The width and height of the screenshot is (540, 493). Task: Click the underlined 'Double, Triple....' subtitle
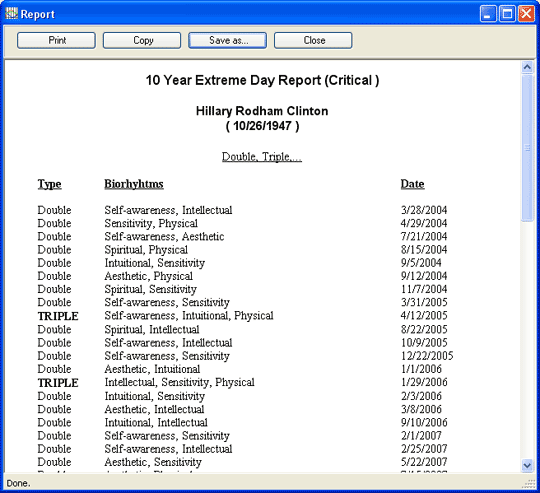pos(262,157)
